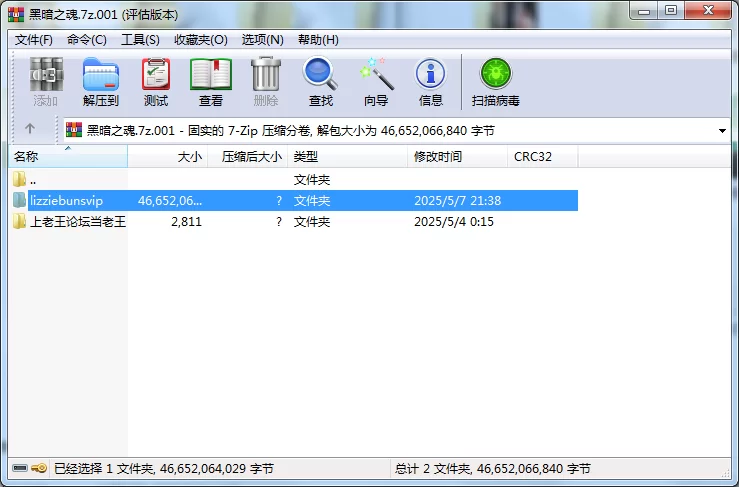The width and height of the screenshot is (739, 487).
Task: Click the 解压到 (Extract To) toolbar icon
Action: point(100,82)
